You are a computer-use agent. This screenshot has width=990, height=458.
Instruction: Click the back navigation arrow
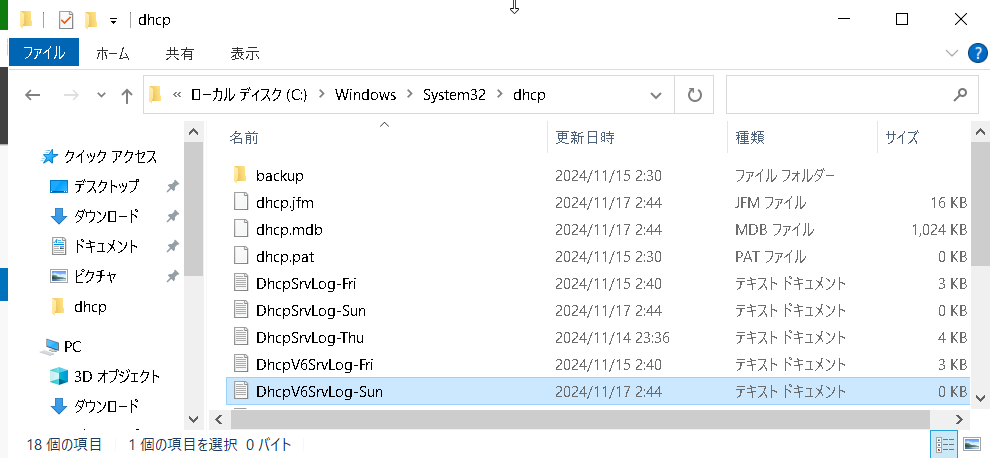point(33,95)
